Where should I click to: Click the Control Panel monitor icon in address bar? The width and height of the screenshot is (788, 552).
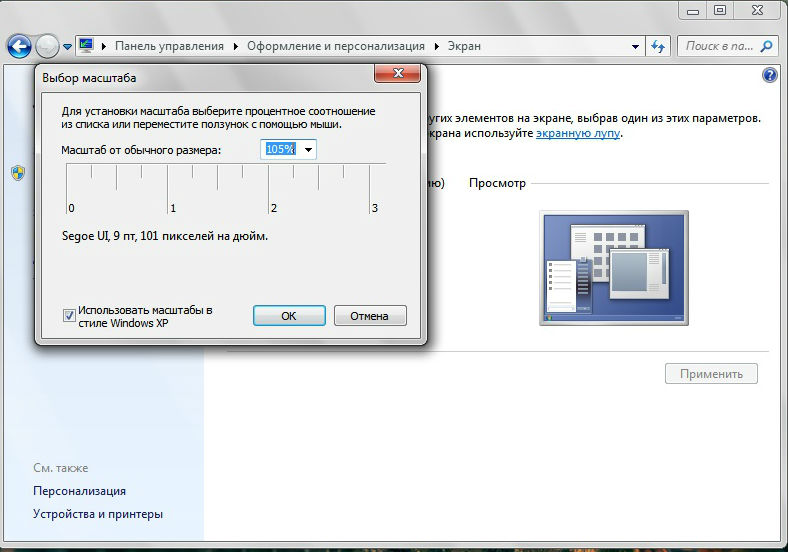(x=87, y=46)
